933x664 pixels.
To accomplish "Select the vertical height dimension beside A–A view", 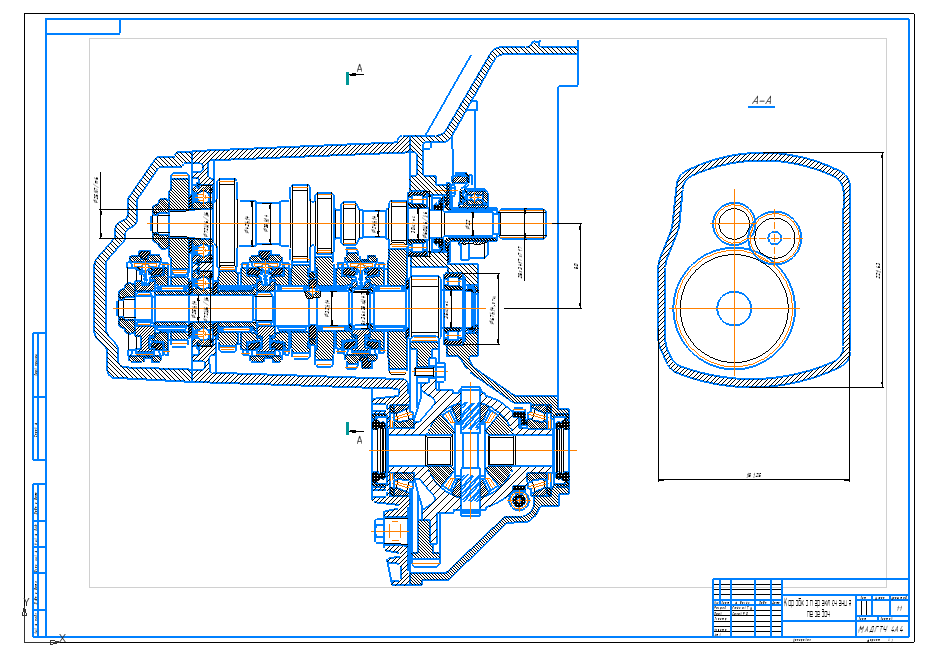I will [880, 269].
